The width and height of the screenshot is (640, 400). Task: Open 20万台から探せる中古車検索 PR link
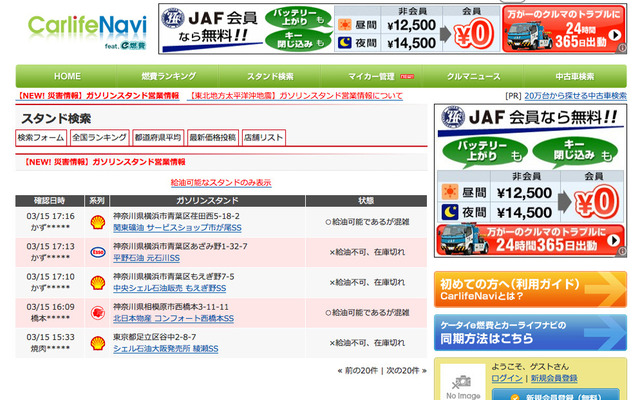pos(576,96)
